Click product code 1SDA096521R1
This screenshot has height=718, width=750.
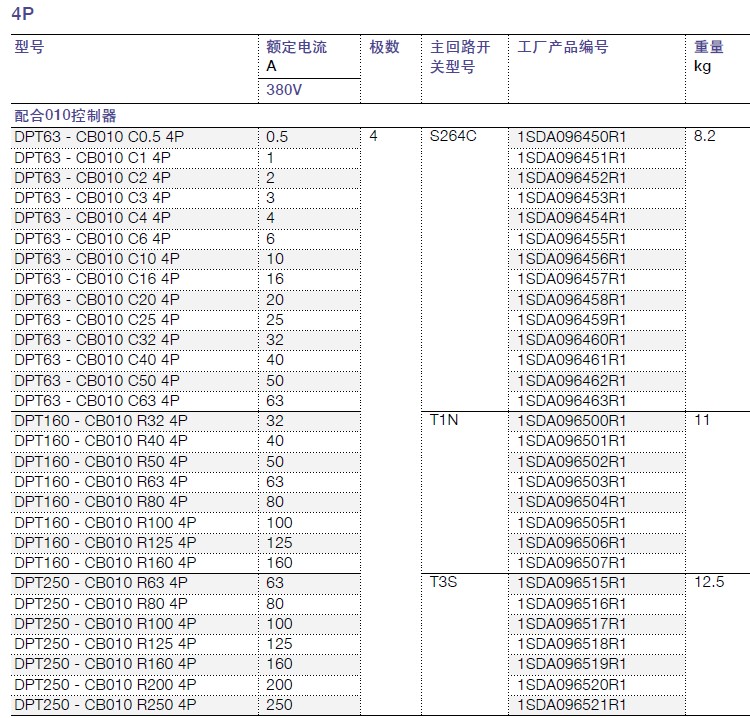pos(572,705)
